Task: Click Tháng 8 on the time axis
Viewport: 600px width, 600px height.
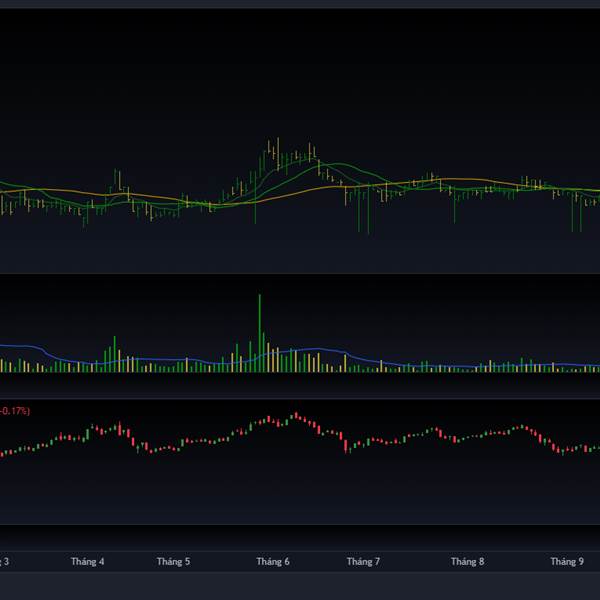Action: point(467,562)
